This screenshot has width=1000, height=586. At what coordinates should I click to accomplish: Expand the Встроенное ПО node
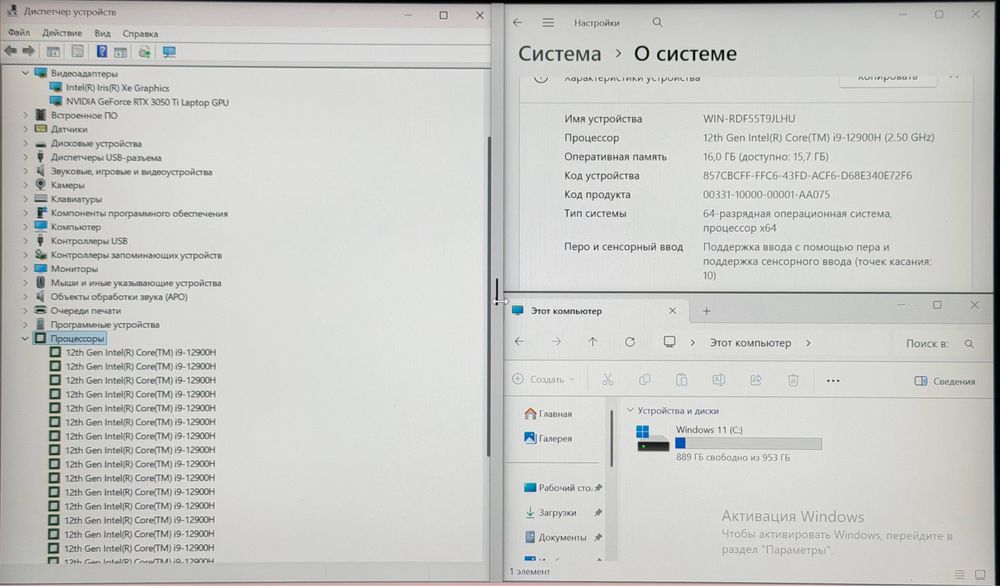pyautogui.click(x=26, y=115)
